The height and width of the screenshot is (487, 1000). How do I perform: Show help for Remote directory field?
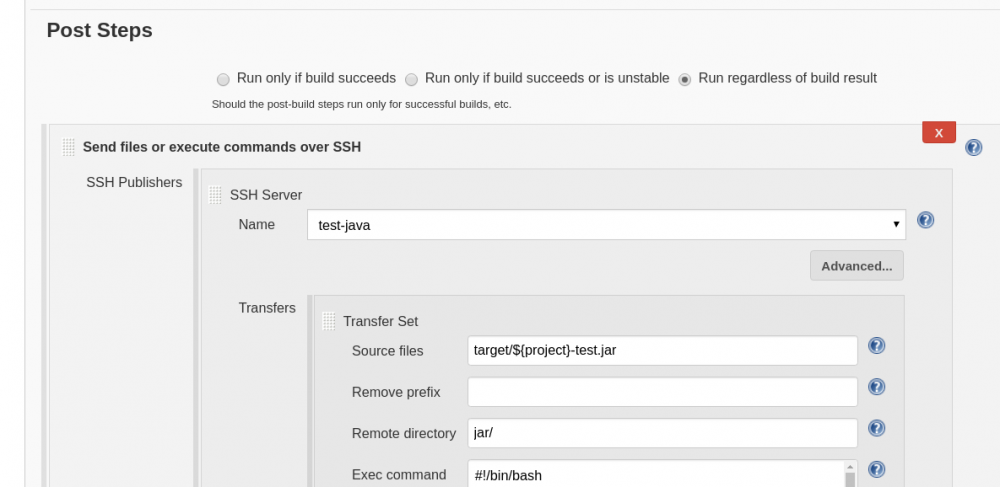click(x=876, y=428)
